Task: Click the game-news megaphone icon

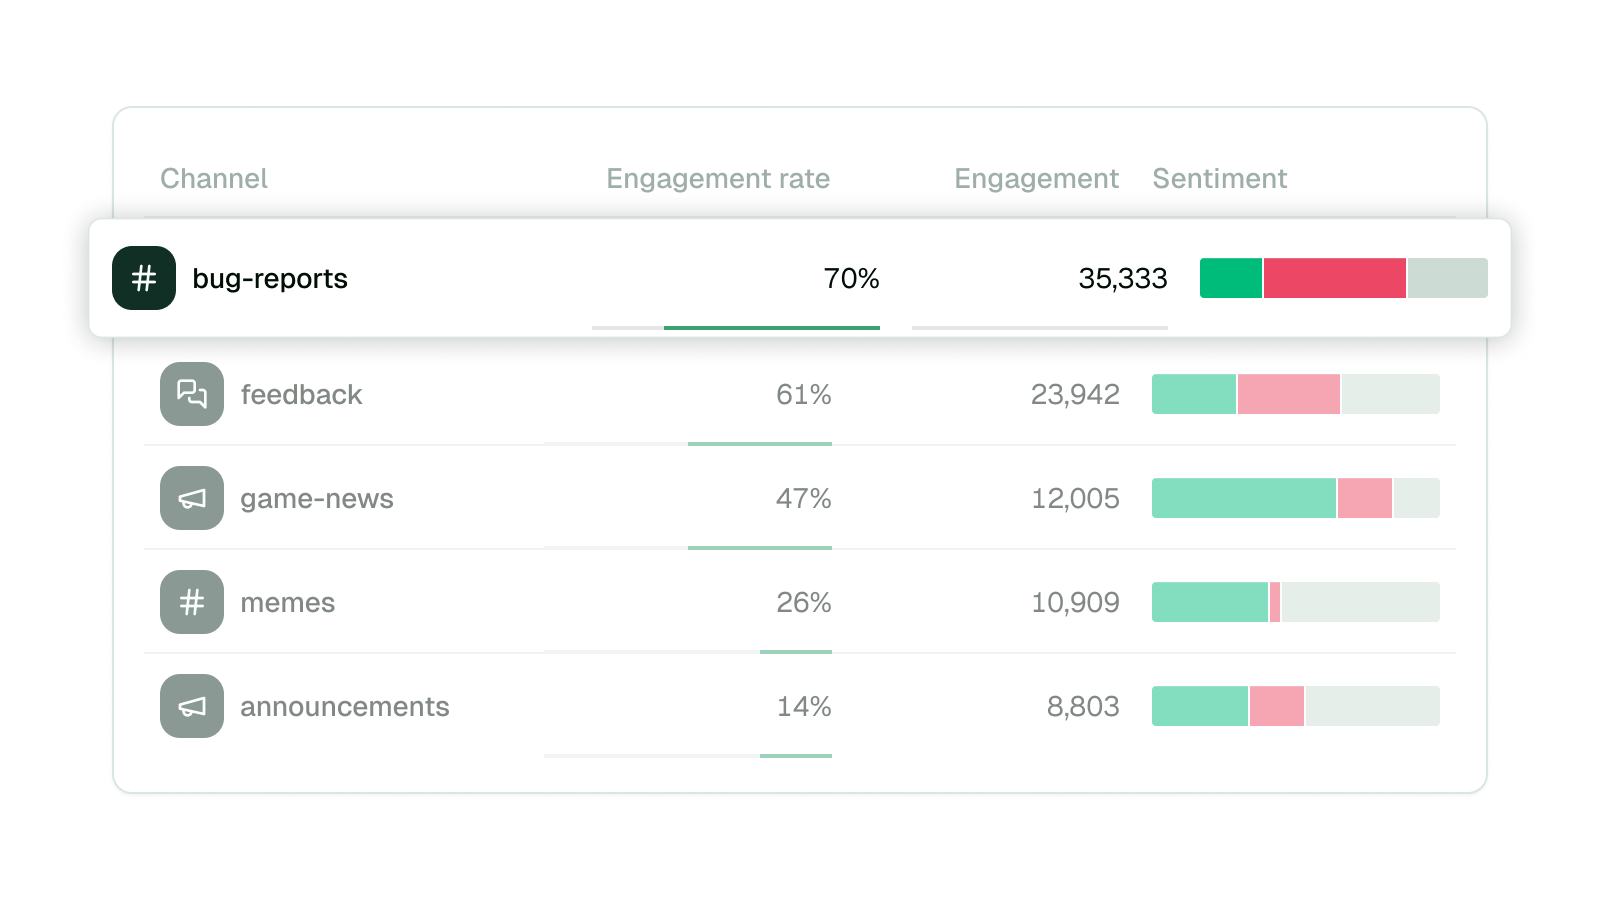Action: coord(191,498)
